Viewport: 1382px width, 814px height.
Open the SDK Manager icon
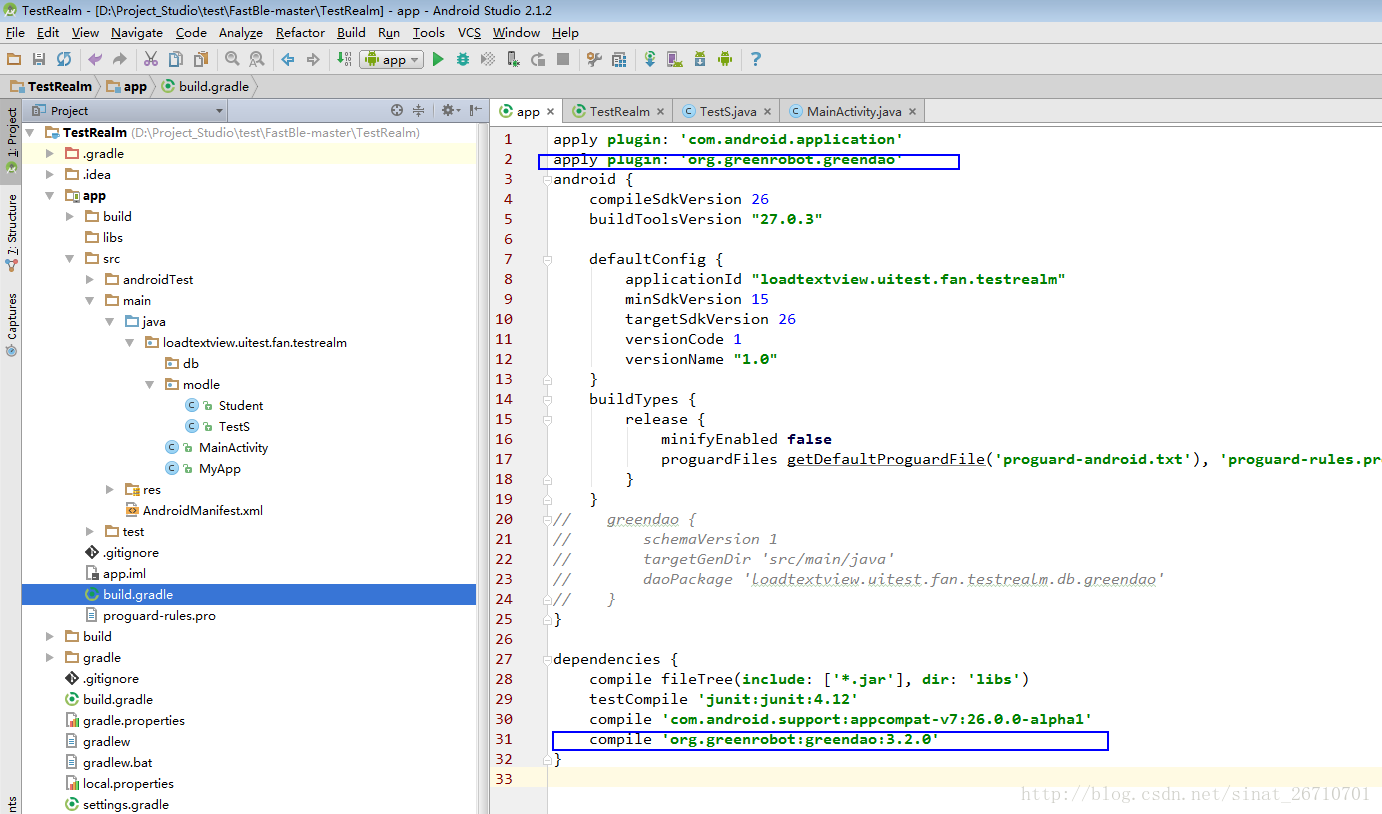click(x=700, y=60)
